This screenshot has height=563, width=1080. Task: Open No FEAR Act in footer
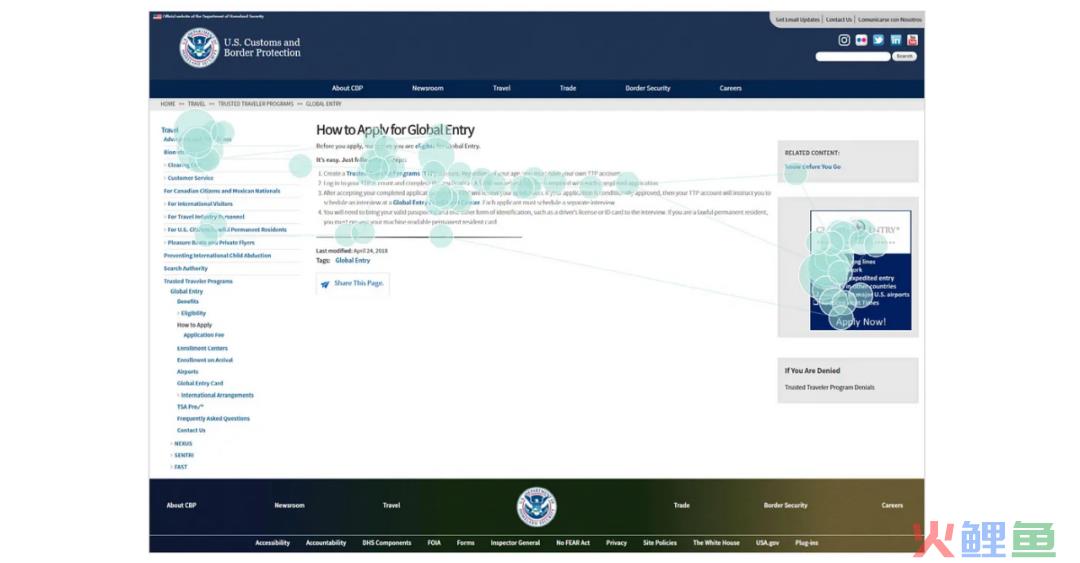(x=573, y=543)
